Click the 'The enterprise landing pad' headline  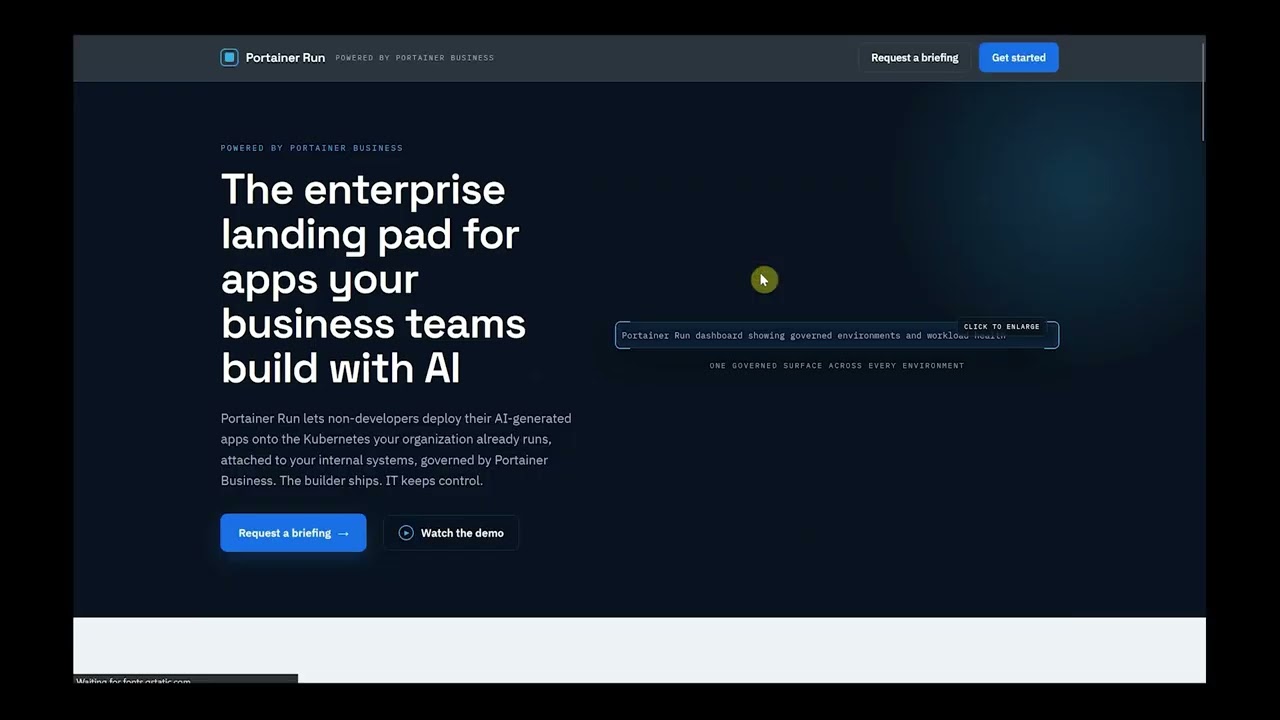373,278
